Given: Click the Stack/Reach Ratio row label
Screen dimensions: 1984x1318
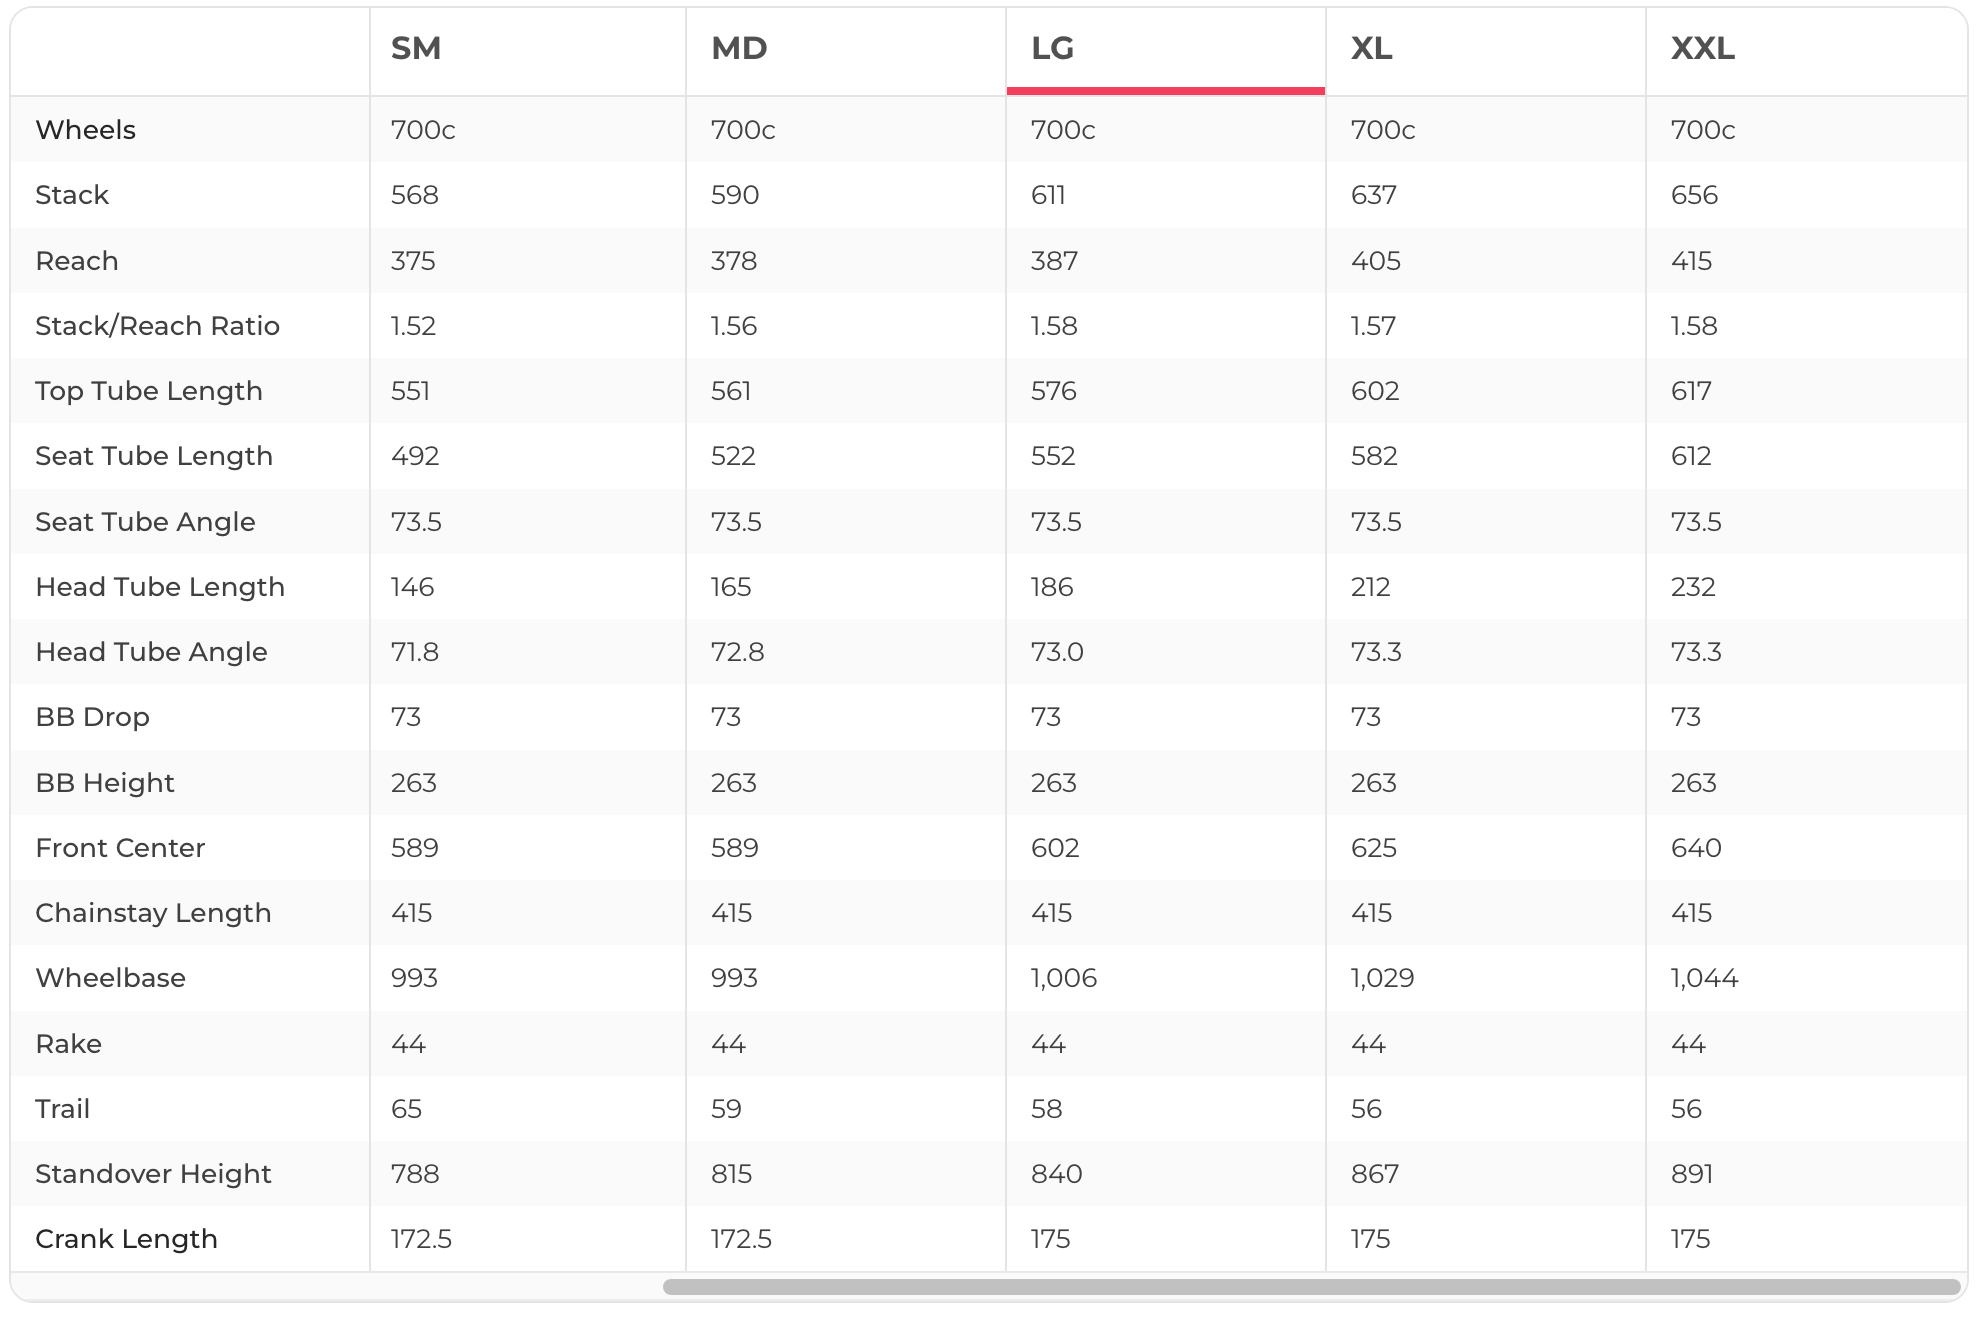Looking at the screenshot, I should point(157,326).
